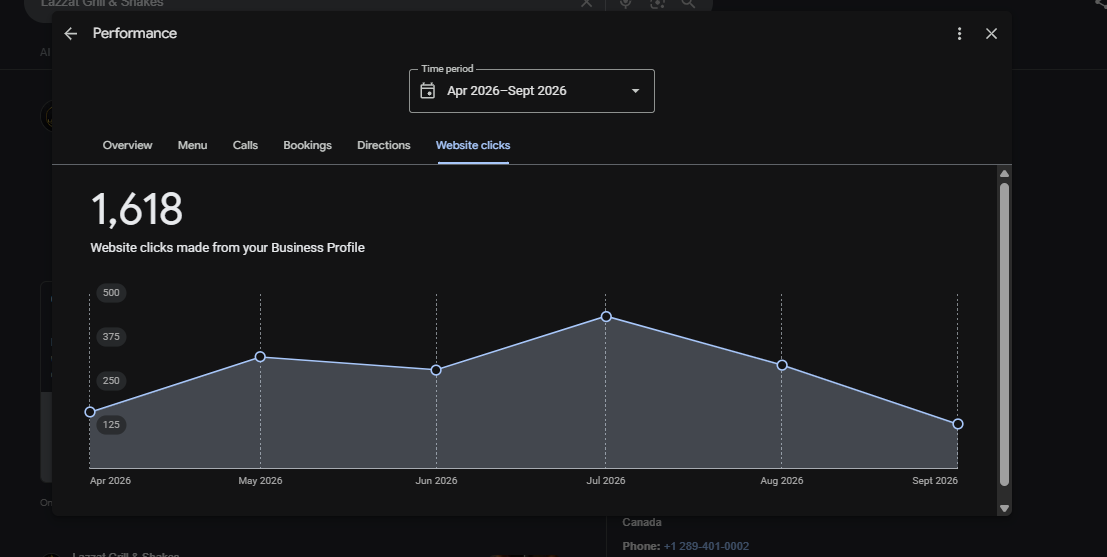The image size is (1107, 557).
Task: Click the Google Lens icon in background search bar
Action: [x=657, y=4]
